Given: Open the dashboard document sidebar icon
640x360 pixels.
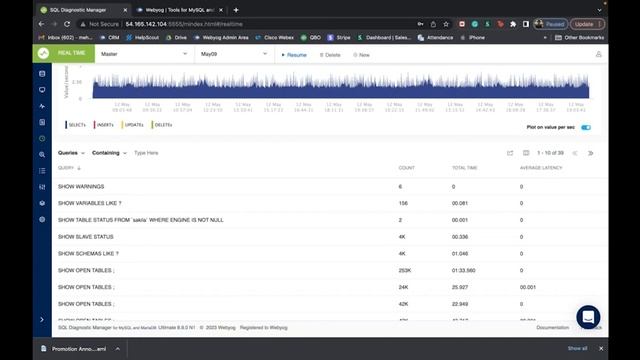Looking at the screenshot, I should 42,122.
